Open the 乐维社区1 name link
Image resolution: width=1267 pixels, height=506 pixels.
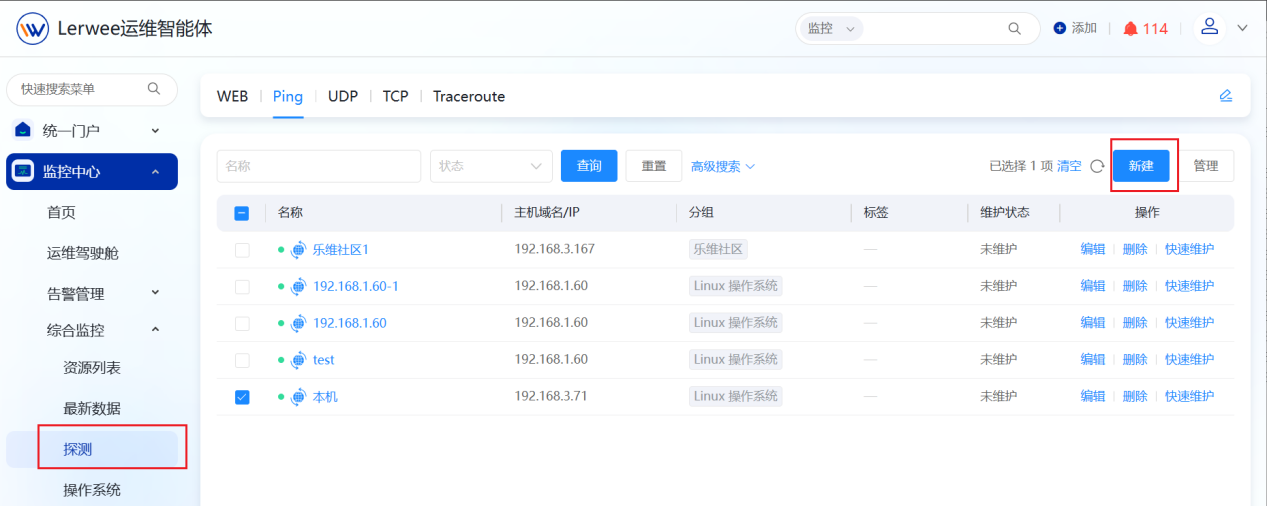[x=341, y=249]
